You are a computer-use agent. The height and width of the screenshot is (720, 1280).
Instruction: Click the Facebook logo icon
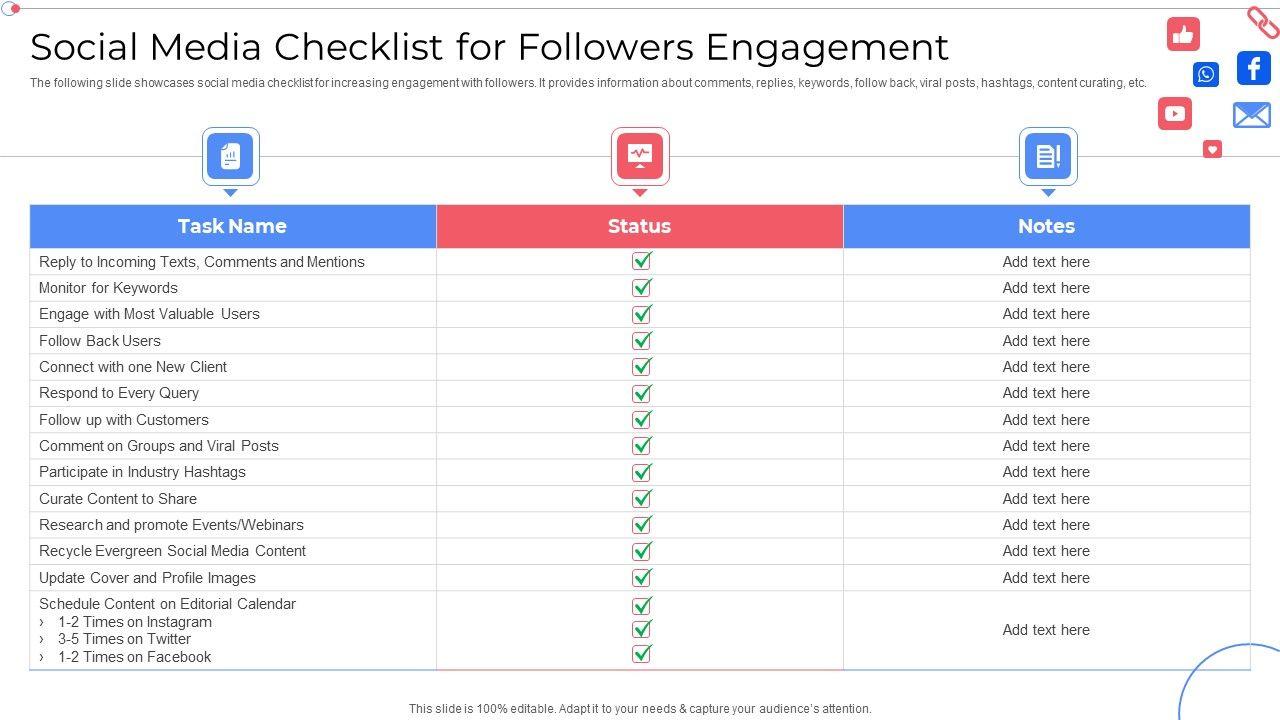coord(1254,68)
